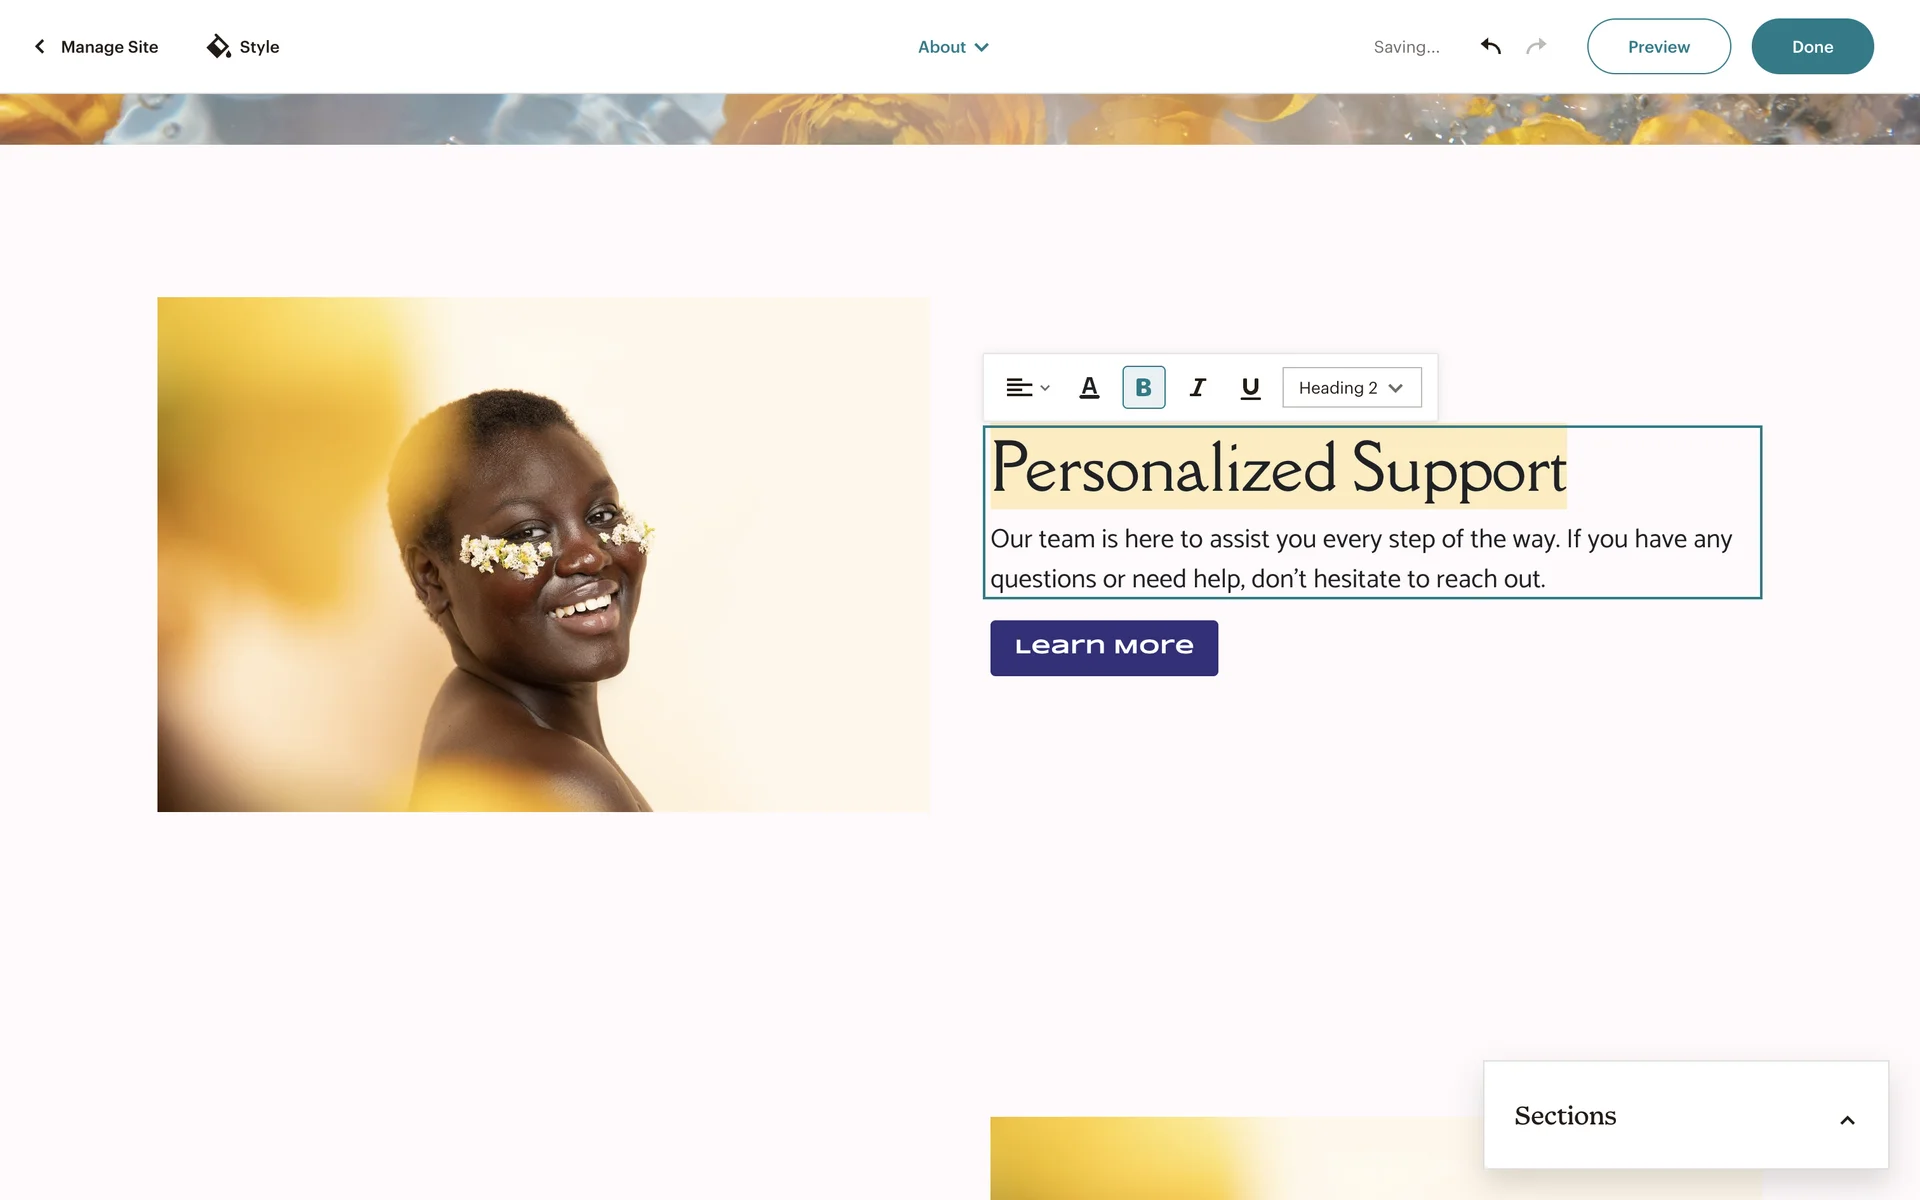This screenshot has width=1920, height=1200.
Task: Expand the Sections panel chevron
Action: point(1847,1120)
